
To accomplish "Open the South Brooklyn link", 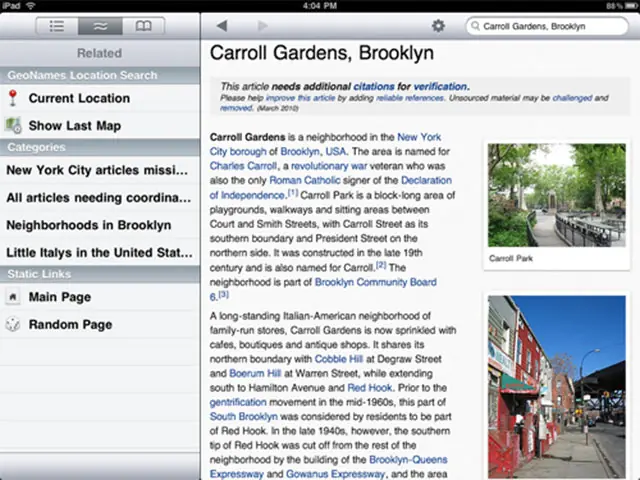I will coord(244,417).
